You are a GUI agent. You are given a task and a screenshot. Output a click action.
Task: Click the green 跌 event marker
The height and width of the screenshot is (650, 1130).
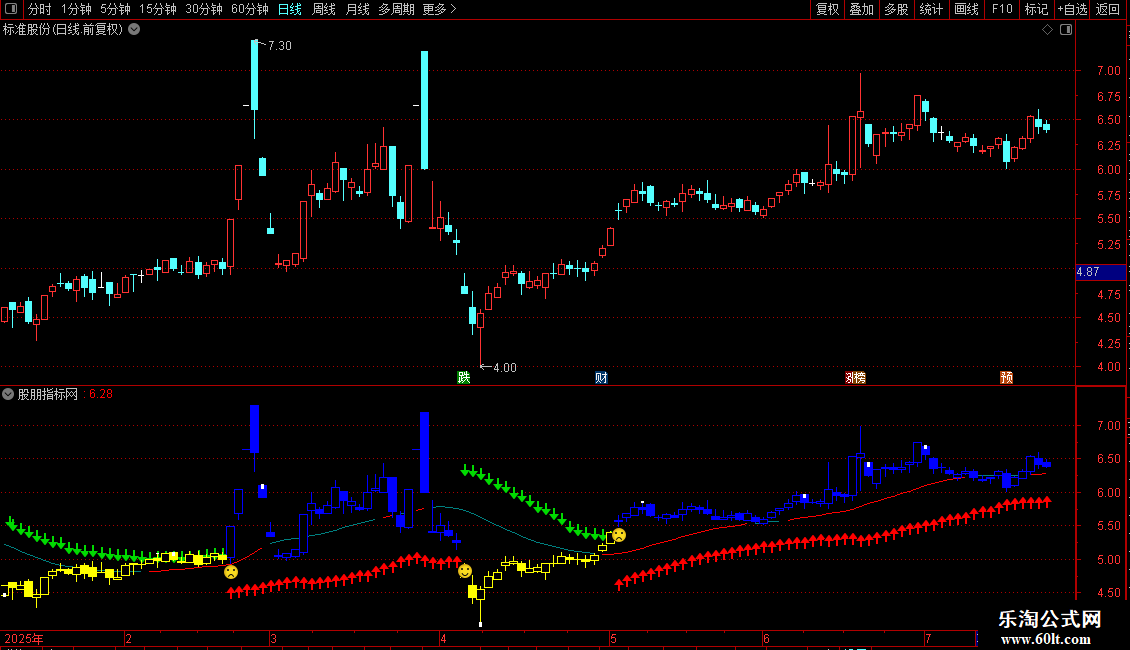click(463, 378)
